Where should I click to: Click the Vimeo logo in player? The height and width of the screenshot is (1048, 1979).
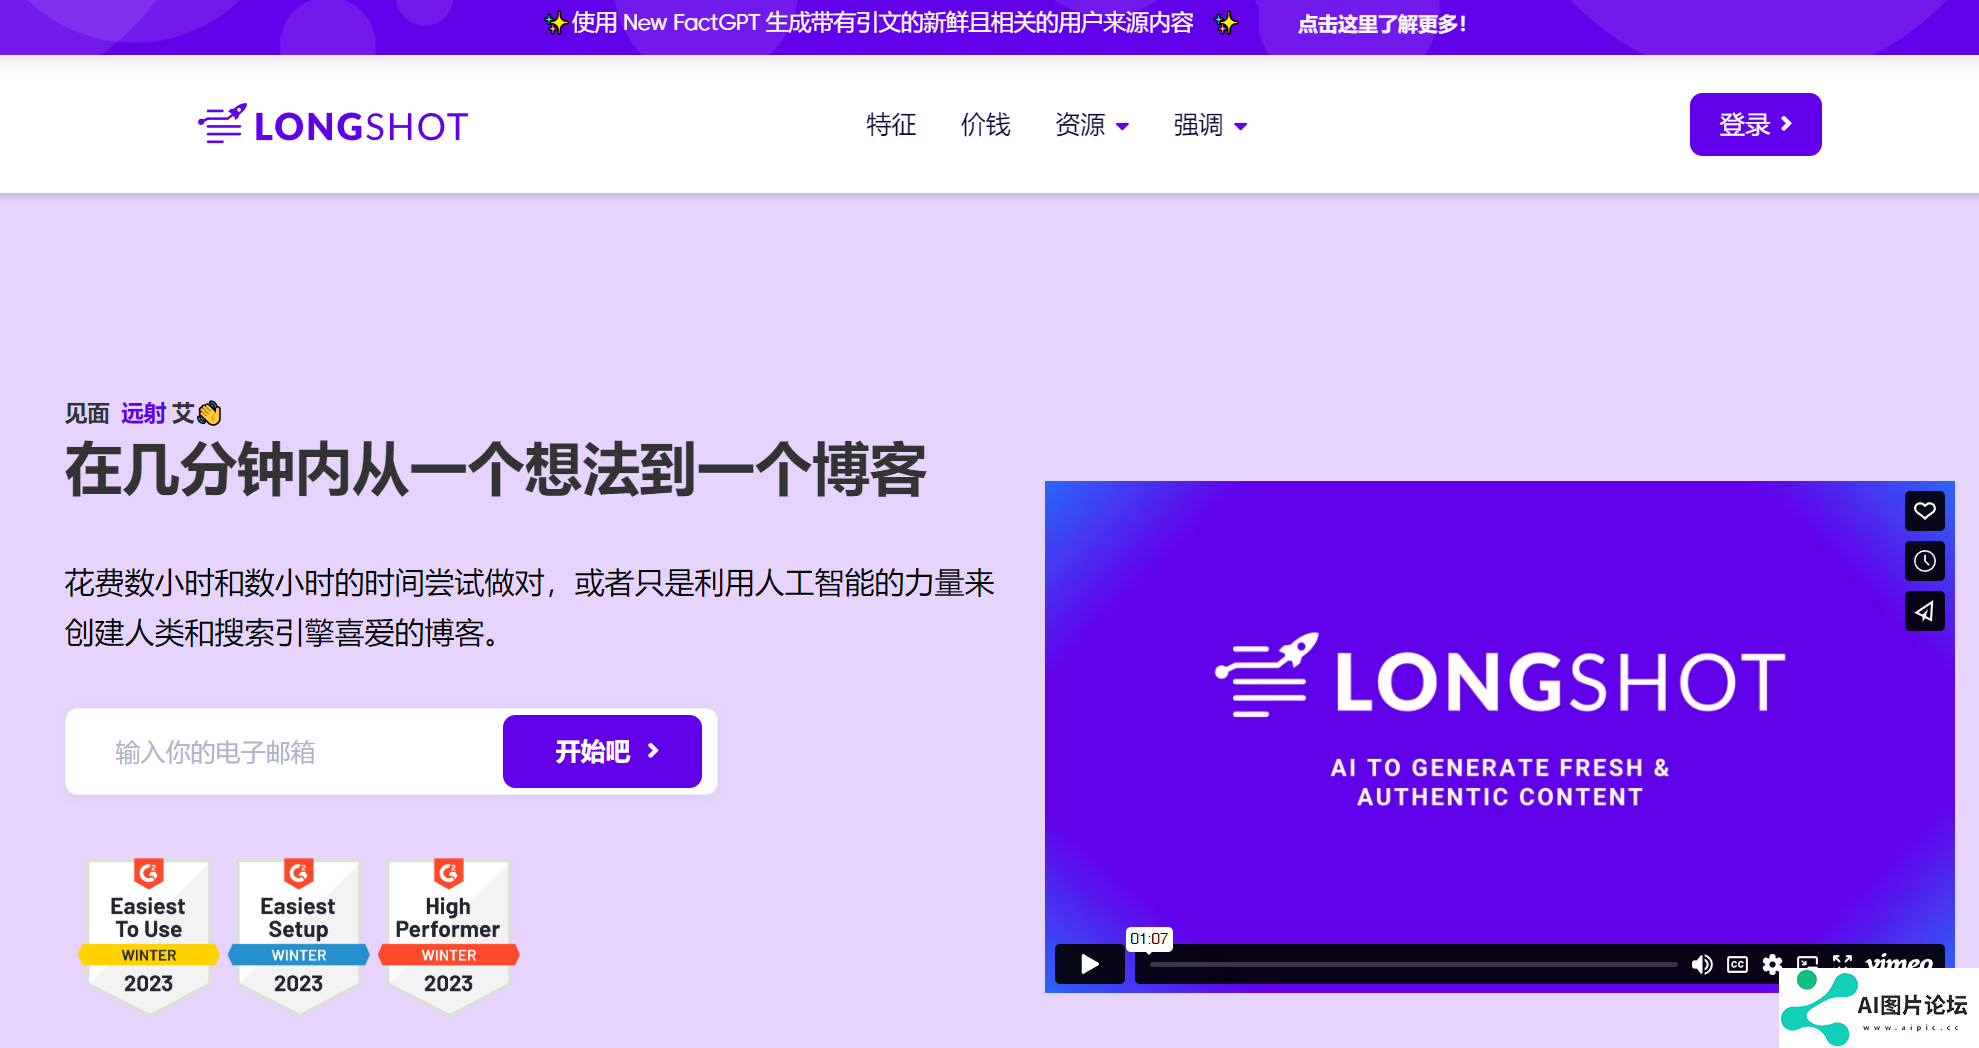point(1899,962)
